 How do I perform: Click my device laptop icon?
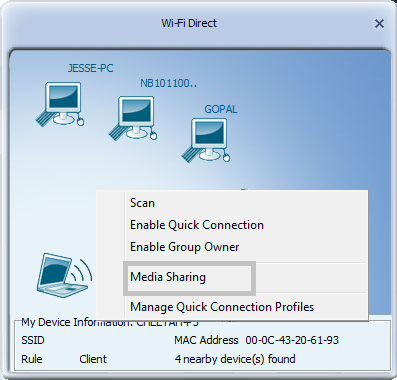(x=64, y=275)
